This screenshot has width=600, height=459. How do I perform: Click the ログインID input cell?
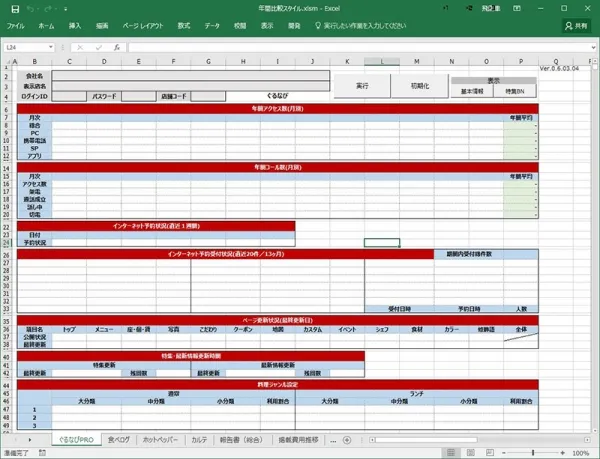point(69,96)
